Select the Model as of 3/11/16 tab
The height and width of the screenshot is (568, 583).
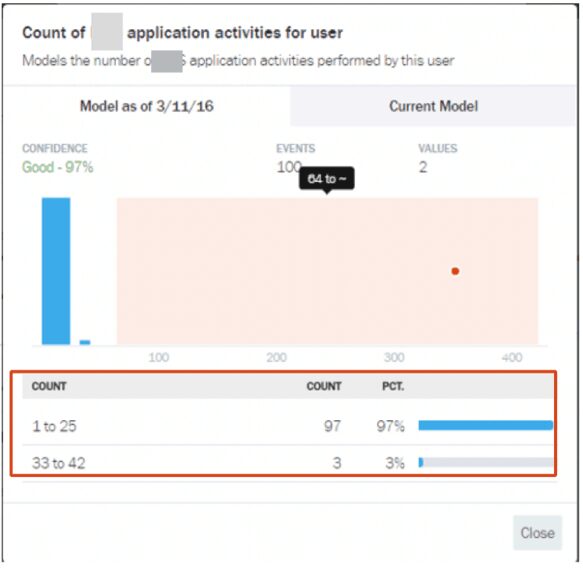click(147, 106)
